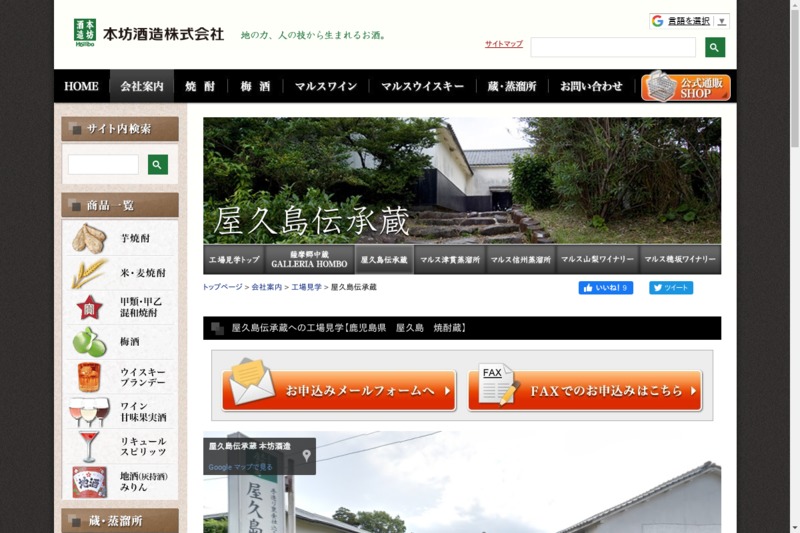The height and width of the screenshot is (533, 800).
Task: Open the マルスウイスキー navigation menu
Action: (x=422, y=86)
